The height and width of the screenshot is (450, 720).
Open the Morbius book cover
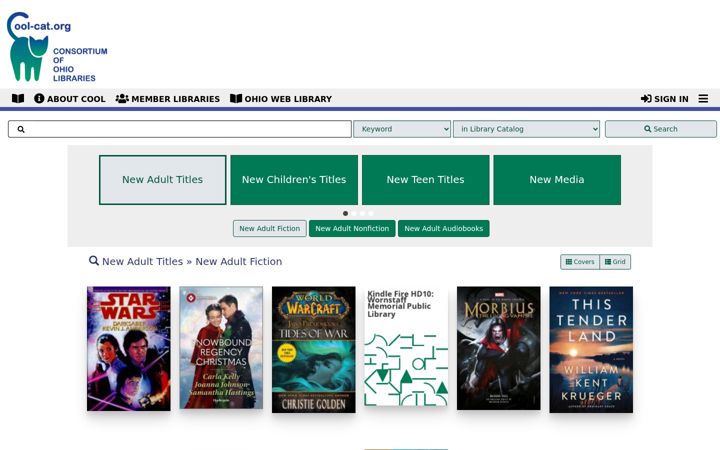(499, 348)
